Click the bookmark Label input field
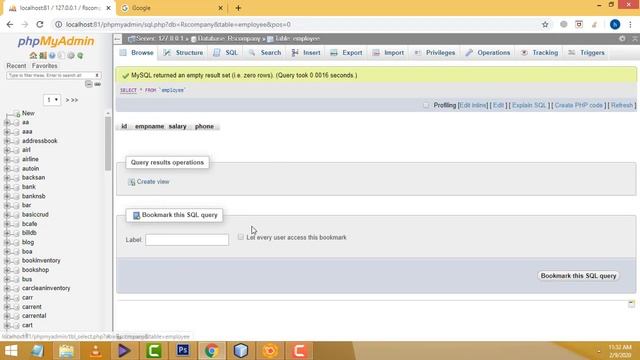The height and width of the screenshot is (360, 640). tap(187, 240)
